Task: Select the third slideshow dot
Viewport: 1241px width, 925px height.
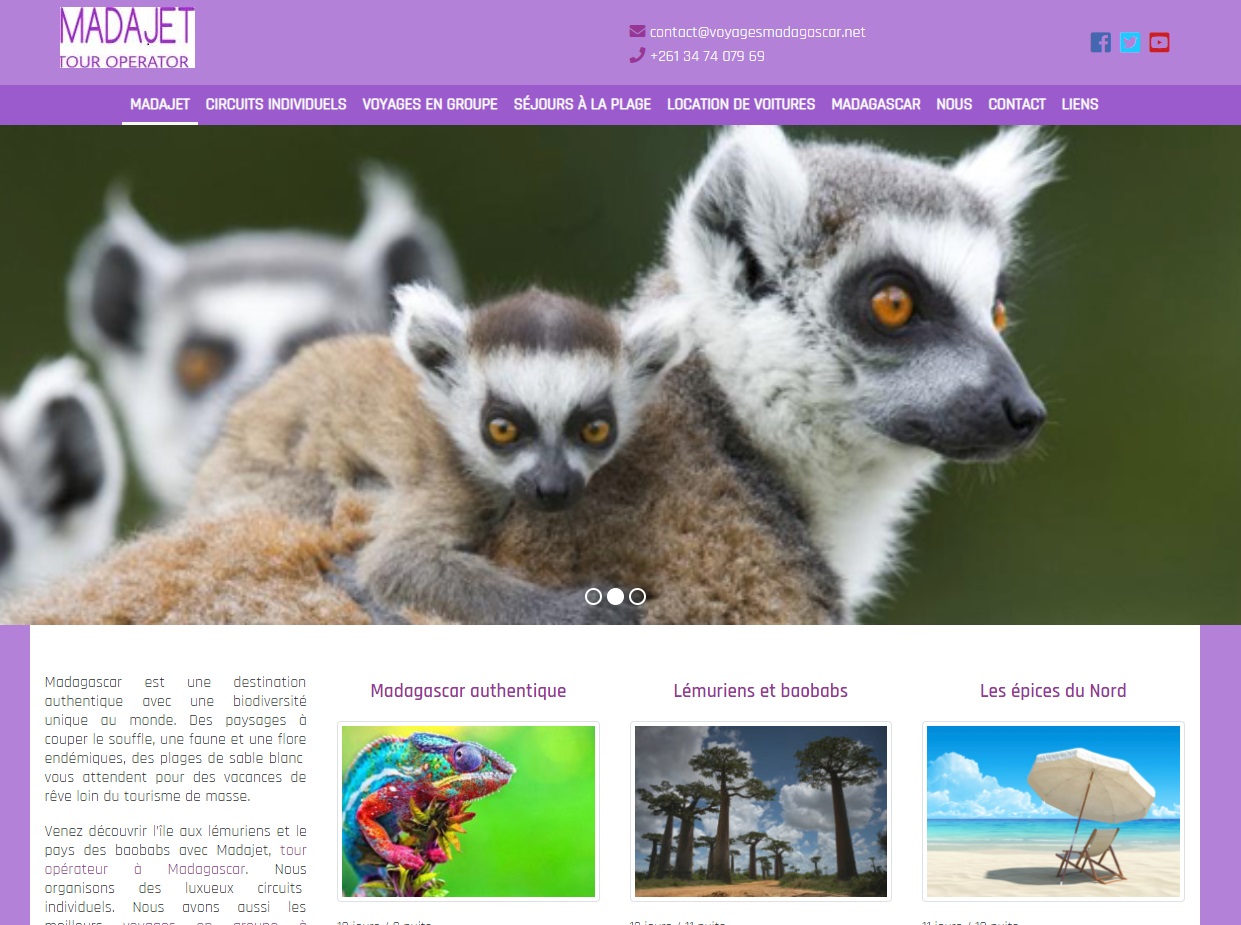Action: (637, 597)
